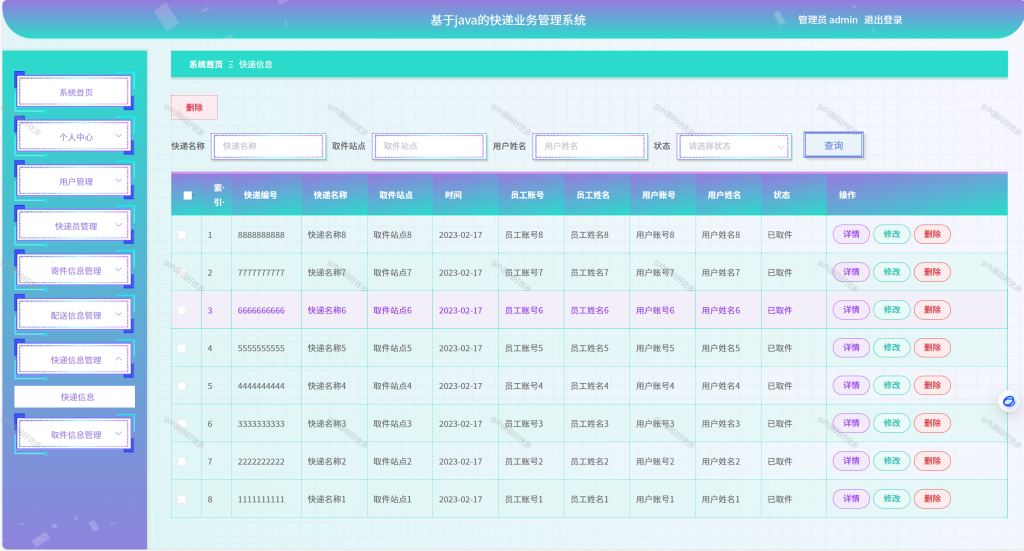The image size is (1024, 551).
Task: Click 修改 for 快递名称1
Action: (x=891, y=499)
